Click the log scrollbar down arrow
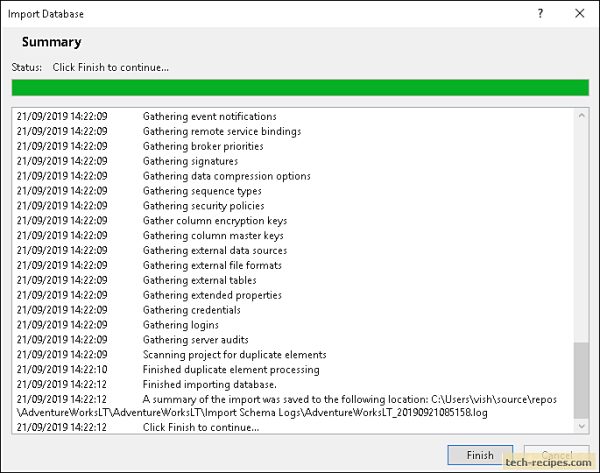 582,427
